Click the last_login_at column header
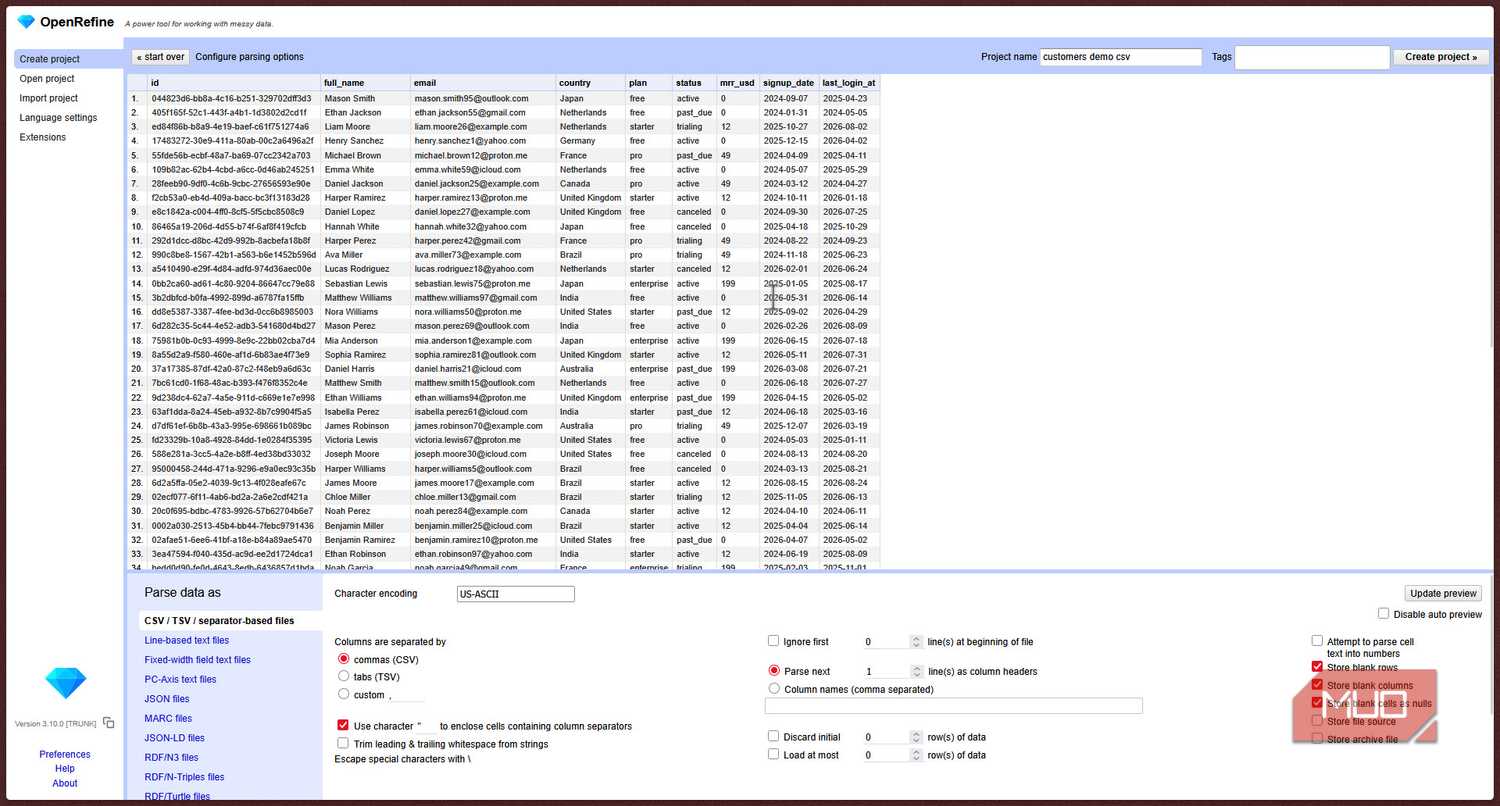The width and height of the screenshot is (1500, 806). tap(849, 83)
